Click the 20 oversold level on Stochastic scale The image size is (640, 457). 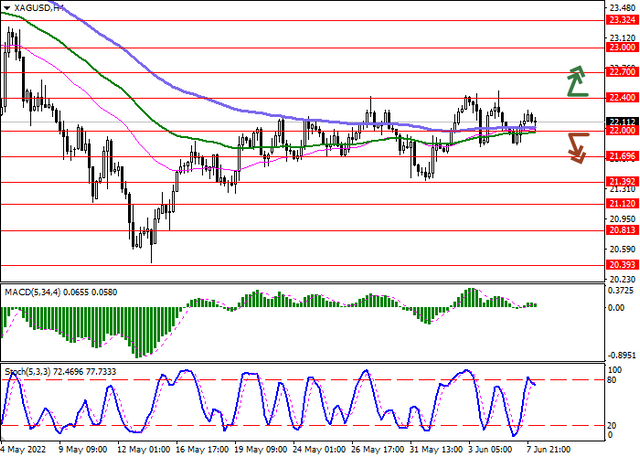point(613,426)
